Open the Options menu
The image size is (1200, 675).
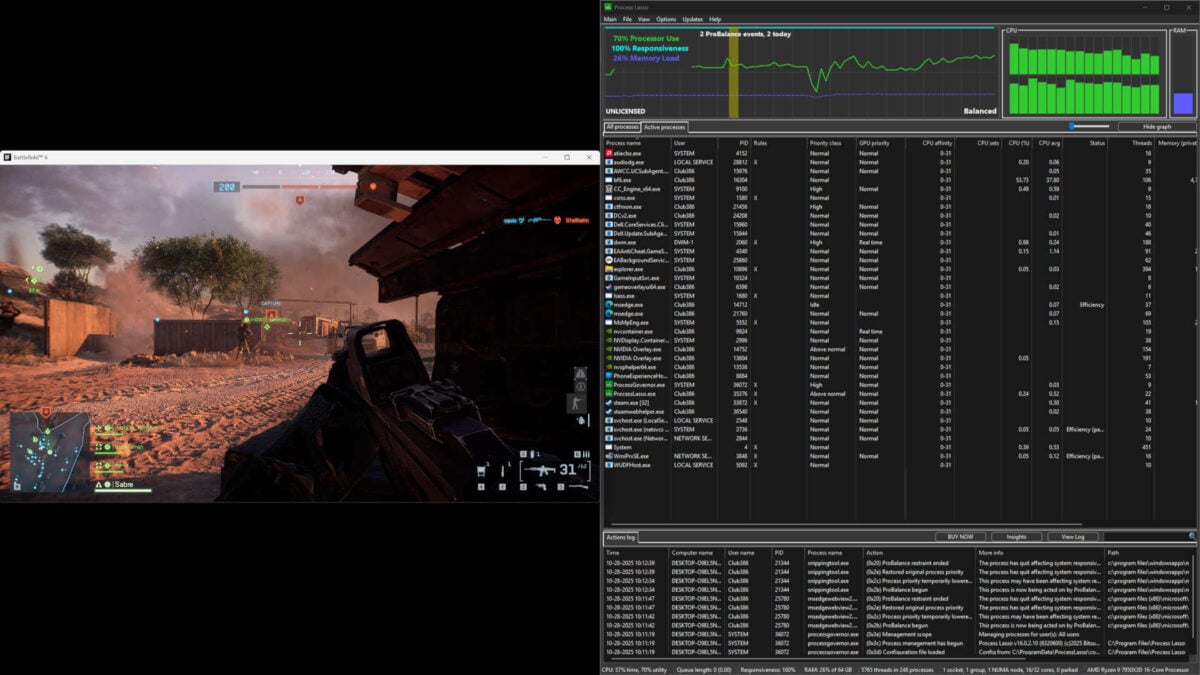[666, 19]
